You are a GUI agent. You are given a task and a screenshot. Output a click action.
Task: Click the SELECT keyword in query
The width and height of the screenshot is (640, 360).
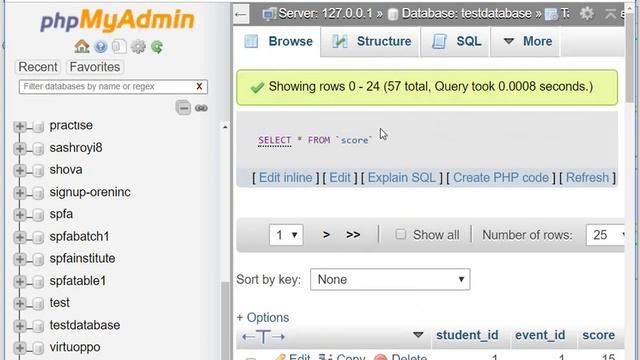[x=275, y=140]
